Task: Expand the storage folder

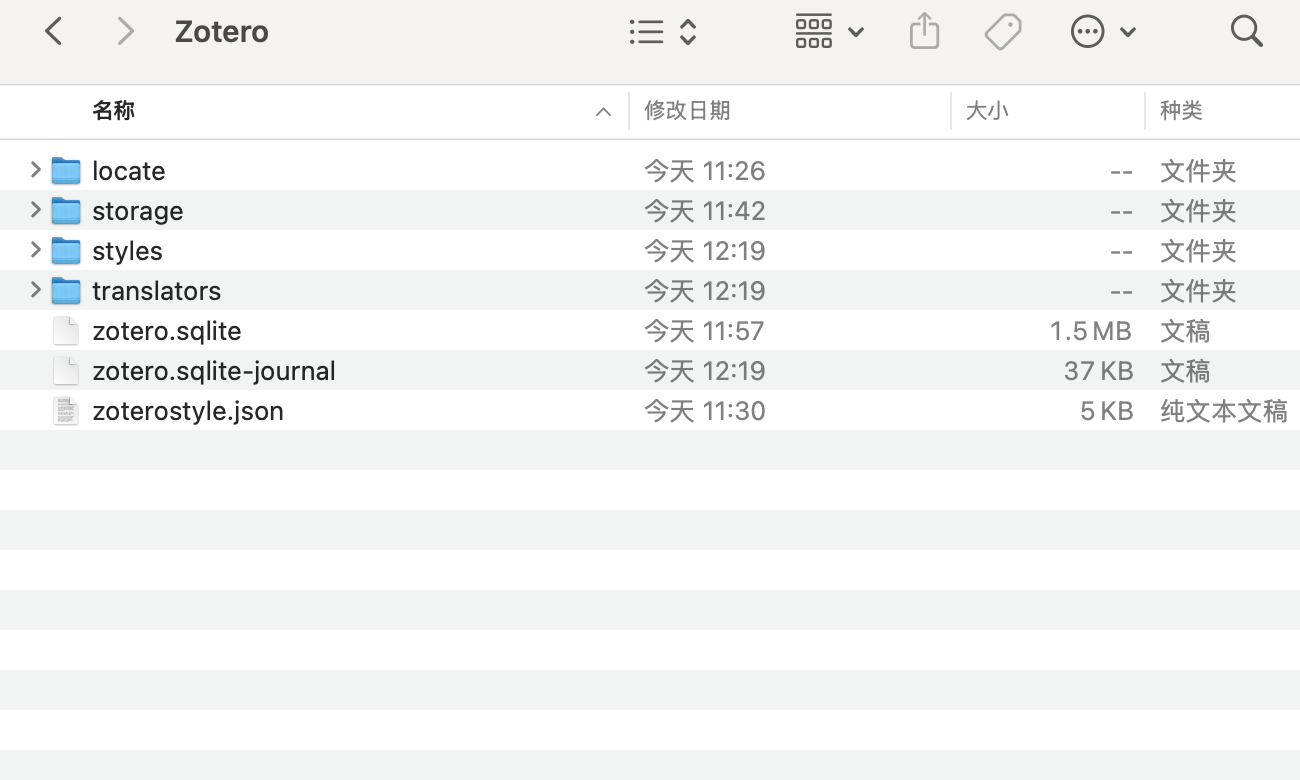Action: 35,210
